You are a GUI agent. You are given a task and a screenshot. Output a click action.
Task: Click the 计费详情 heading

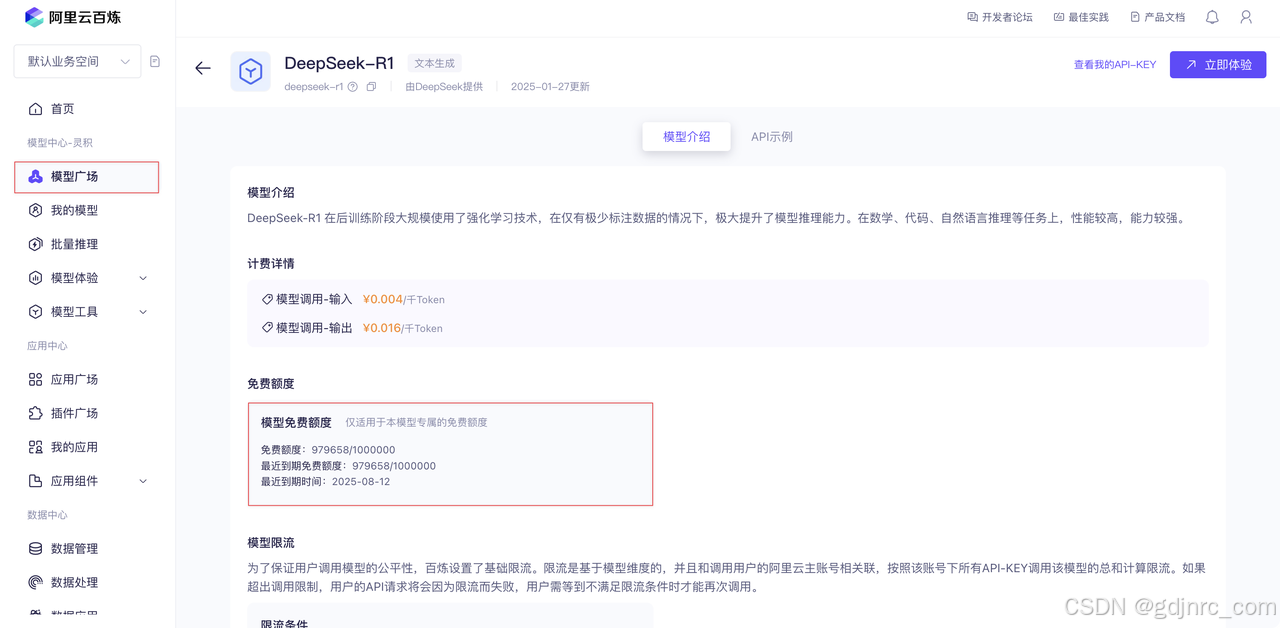tap(271, 264)
